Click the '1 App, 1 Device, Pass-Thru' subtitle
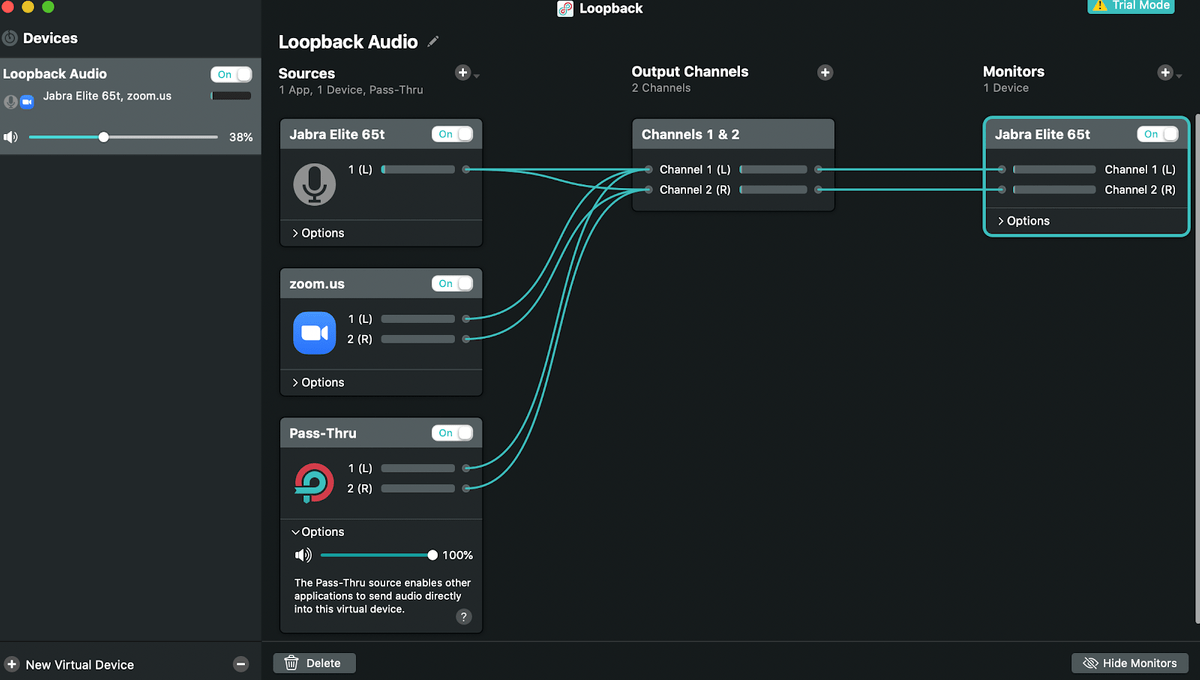The width and height of the screenshot is (1200, 680). tap(351, 90)
